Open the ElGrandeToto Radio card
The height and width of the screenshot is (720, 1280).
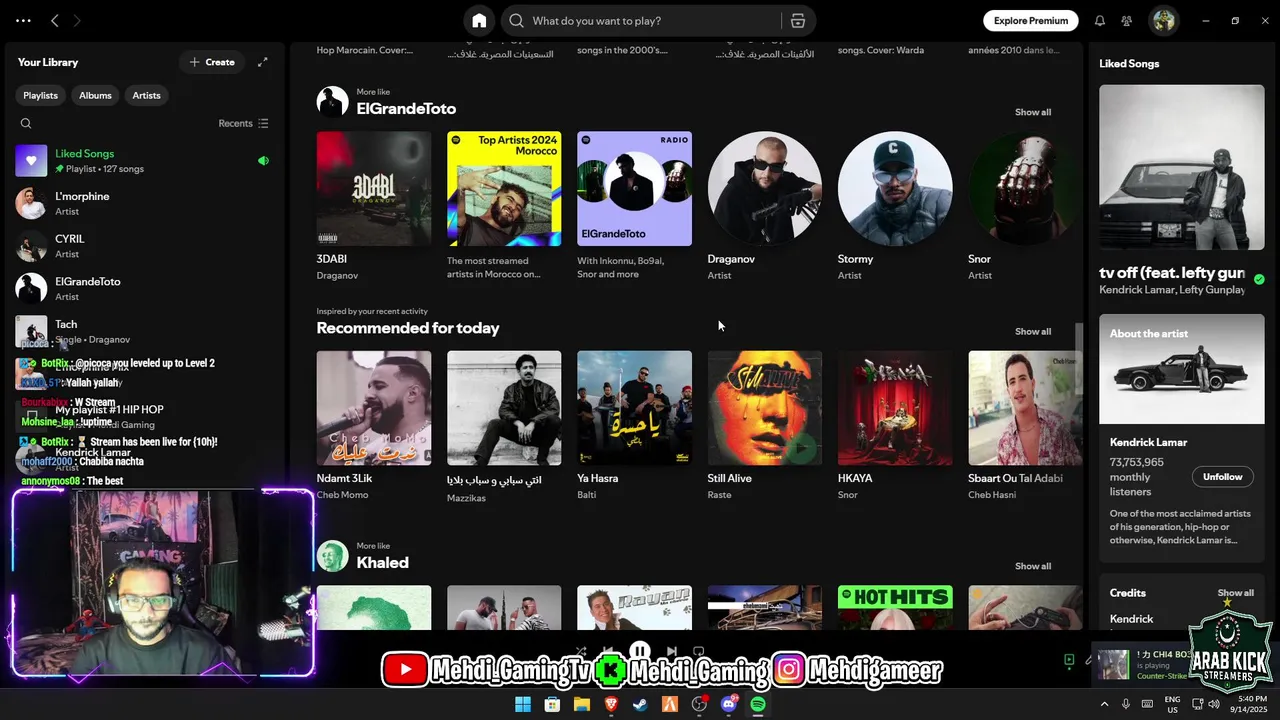click(634, 207)
